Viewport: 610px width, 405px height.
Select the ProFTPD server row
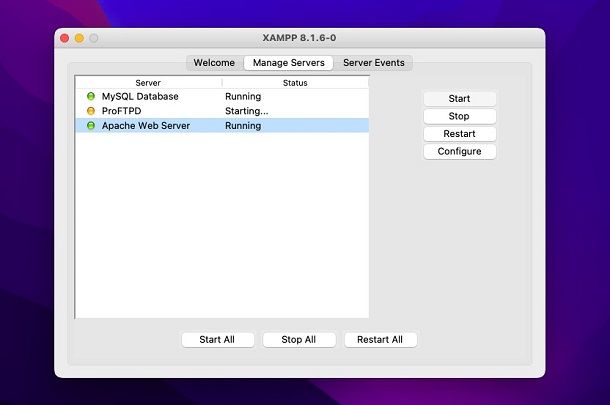point(222,111)
